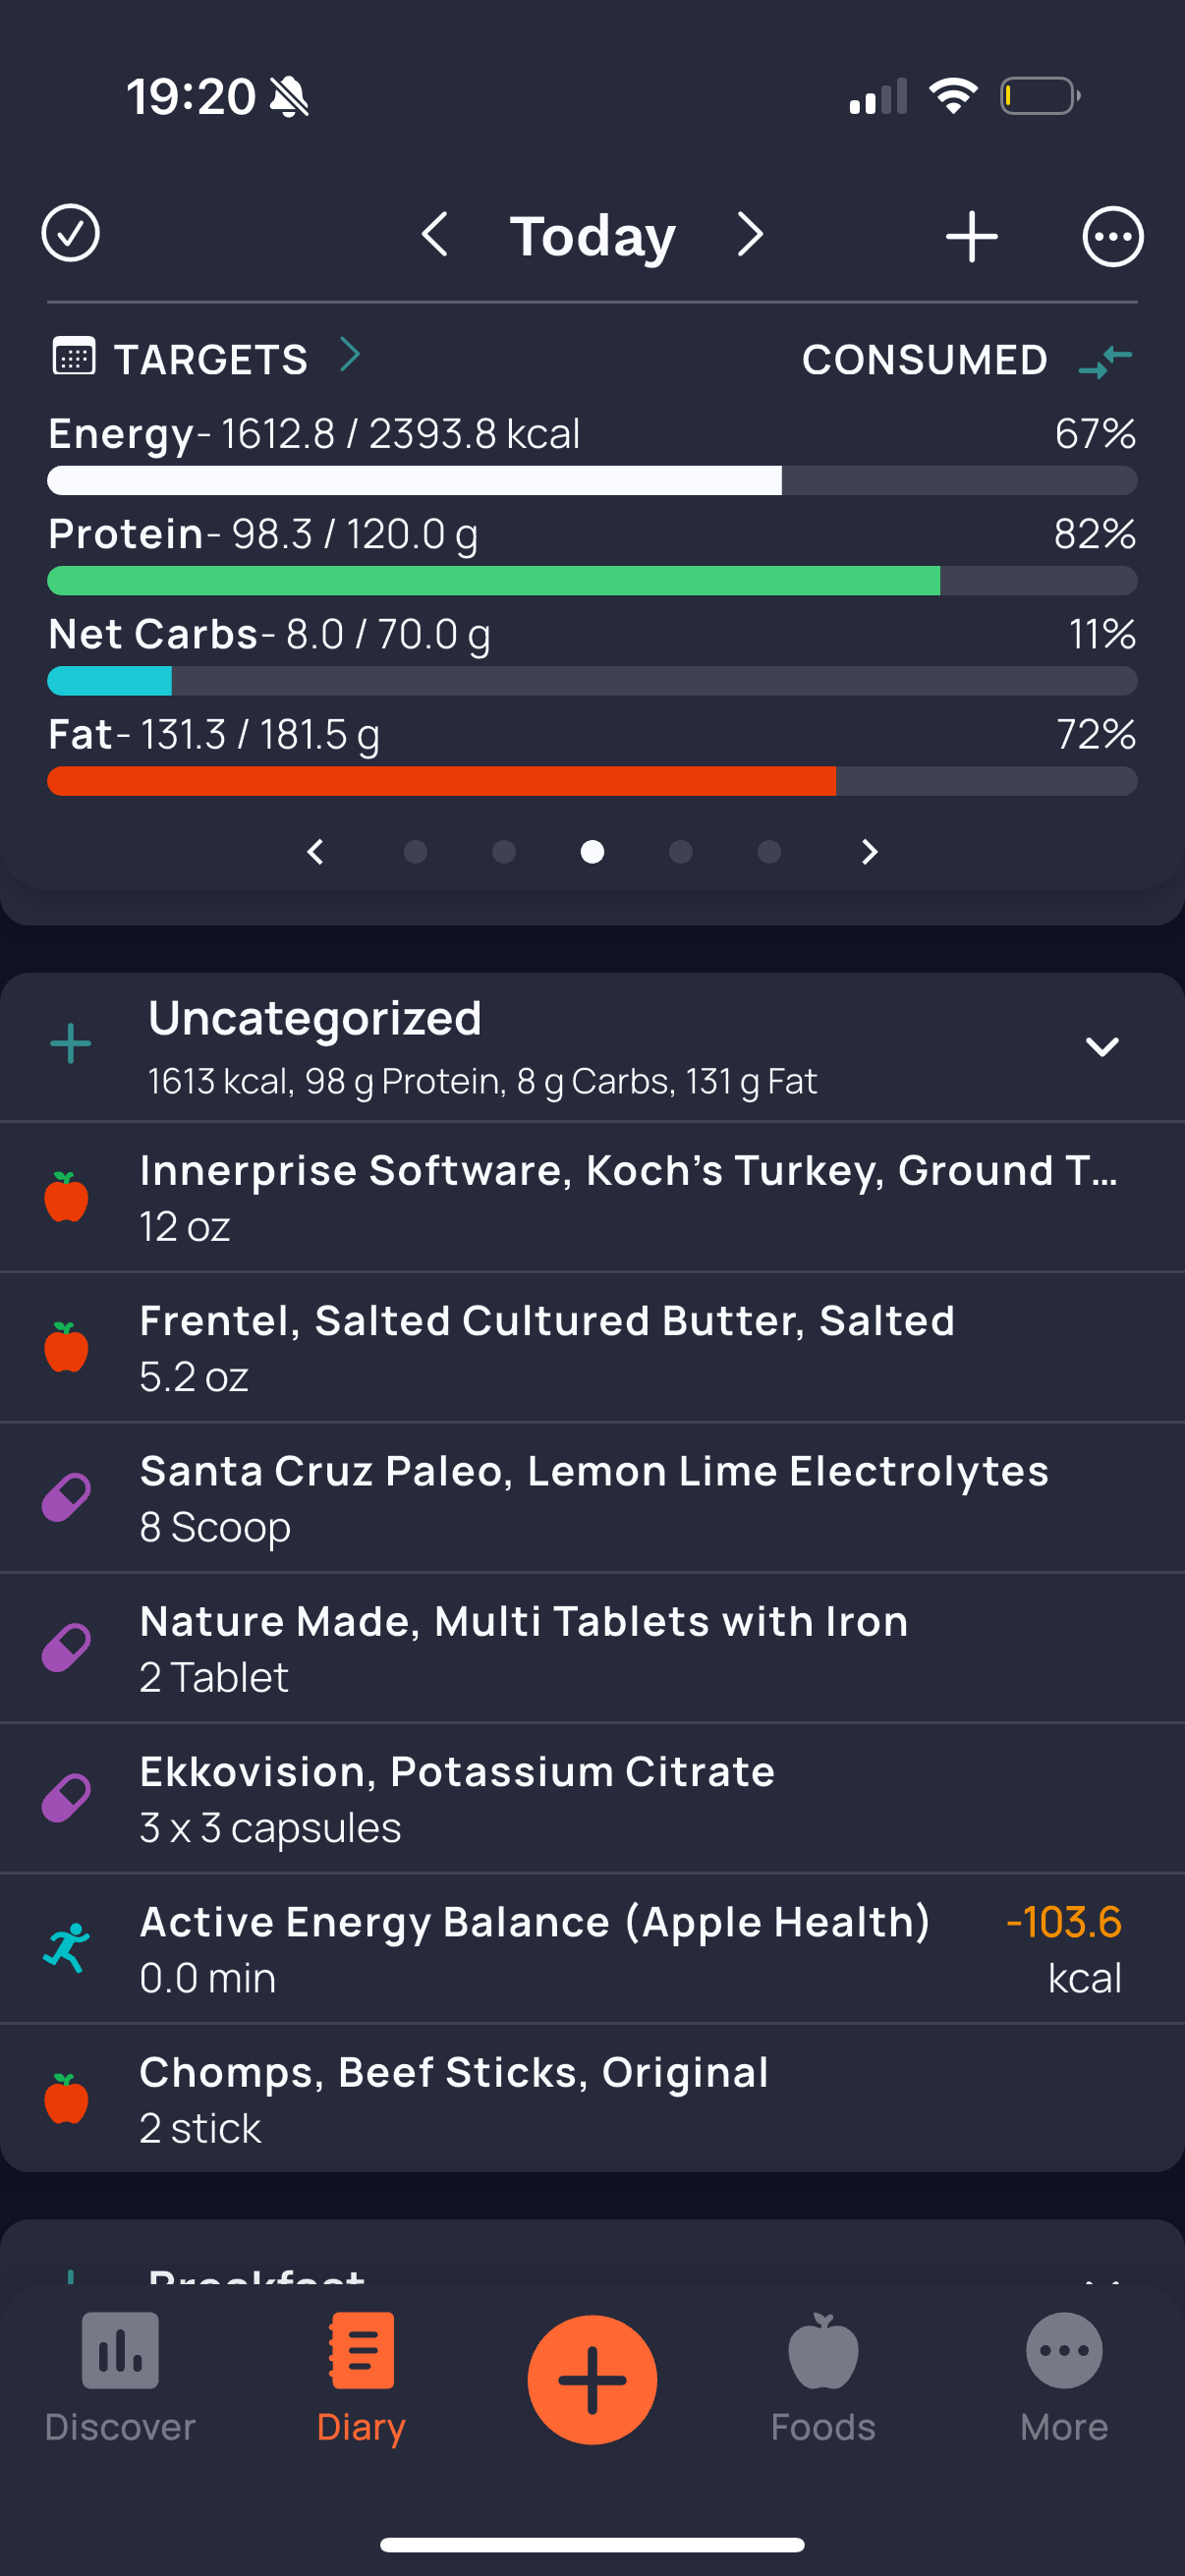Go to next day with right chevron

click(x=750, y=235)
